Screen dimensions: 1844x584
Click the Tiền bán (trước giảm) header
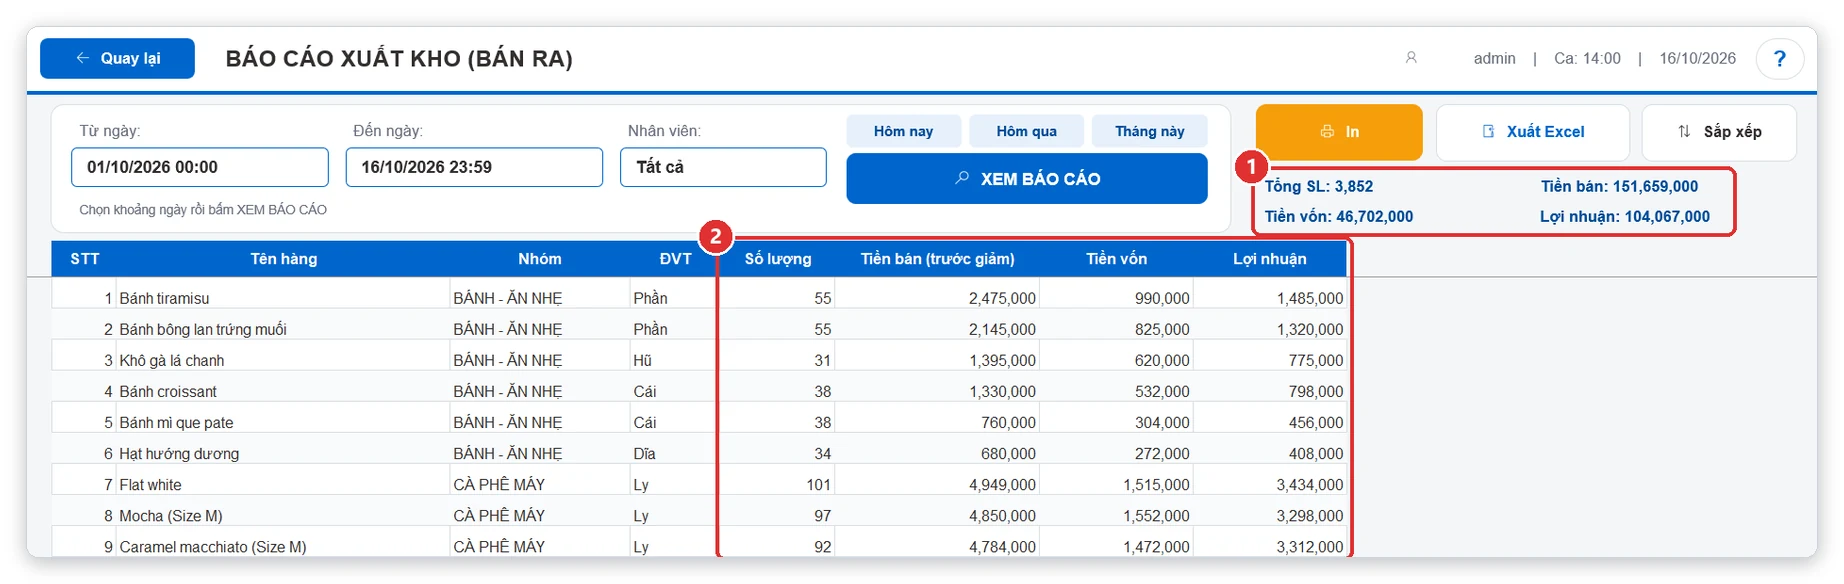[x=938, y=259]
